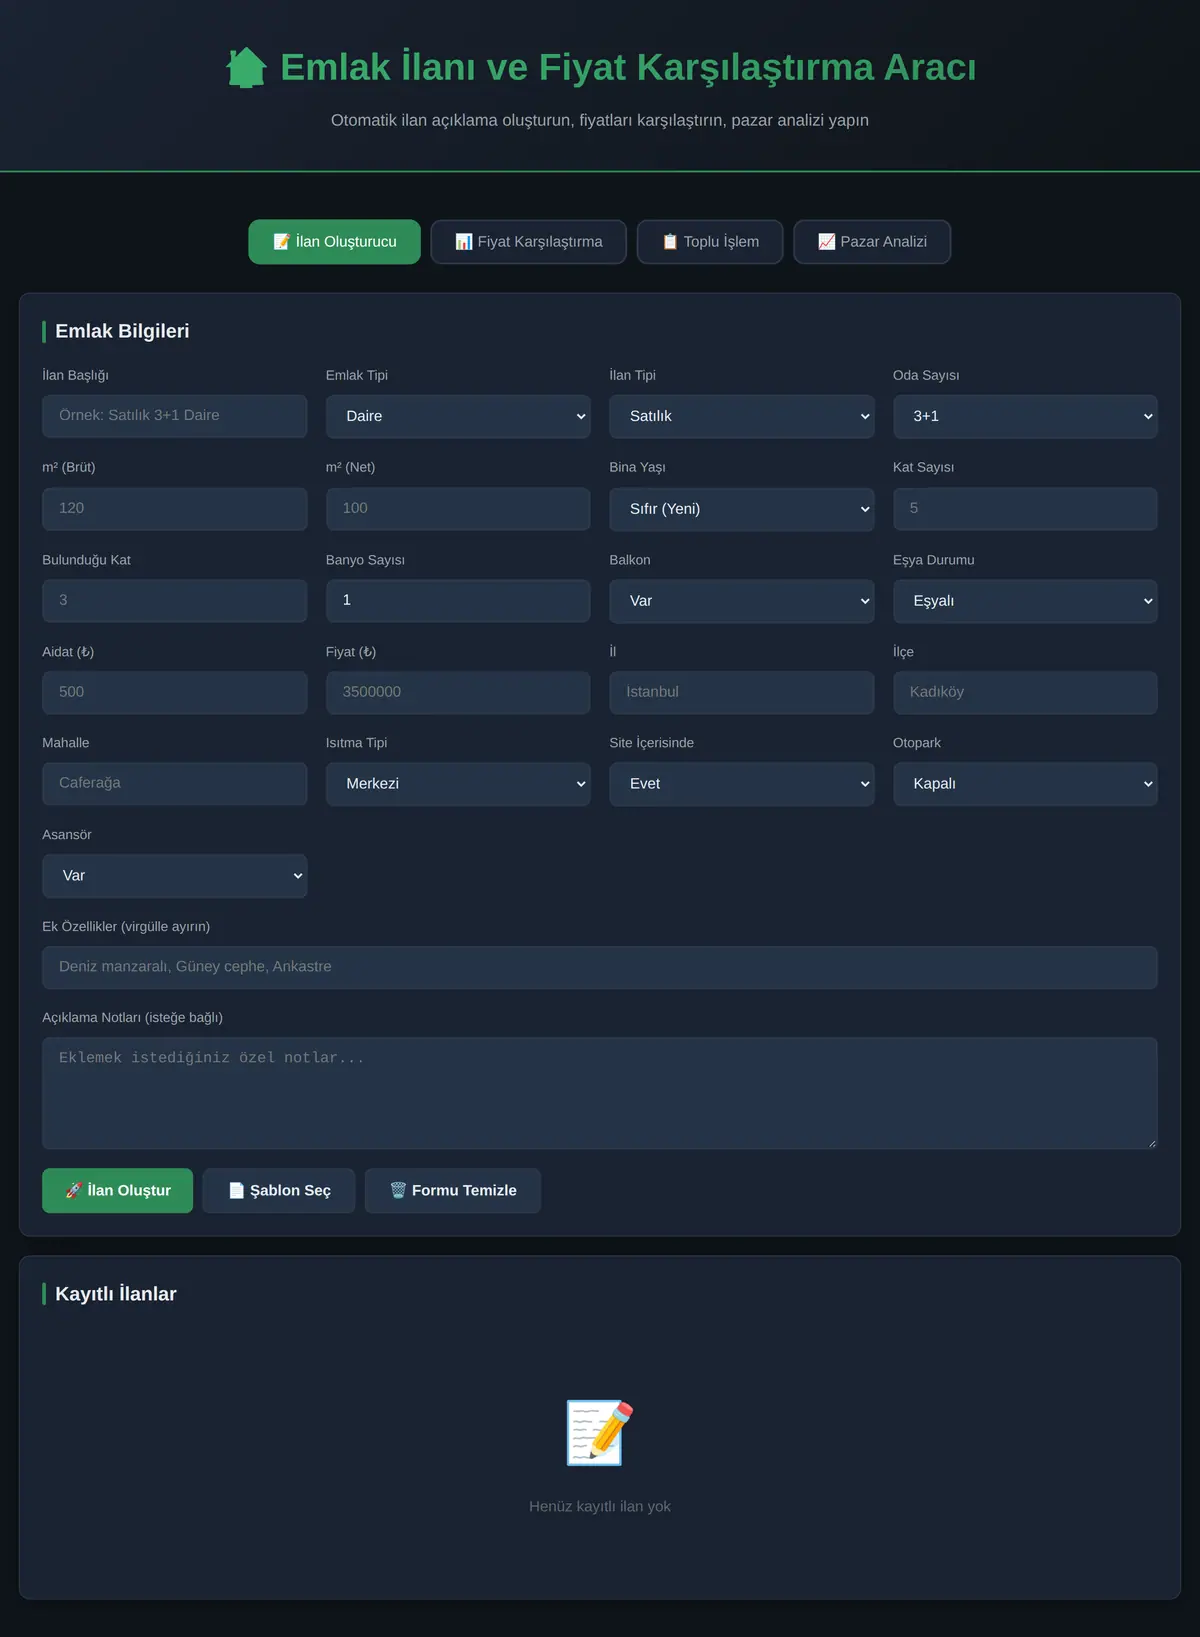Open the Isıtma Tipi dropdown
1200x1637 pixels.
click(458, 784)
